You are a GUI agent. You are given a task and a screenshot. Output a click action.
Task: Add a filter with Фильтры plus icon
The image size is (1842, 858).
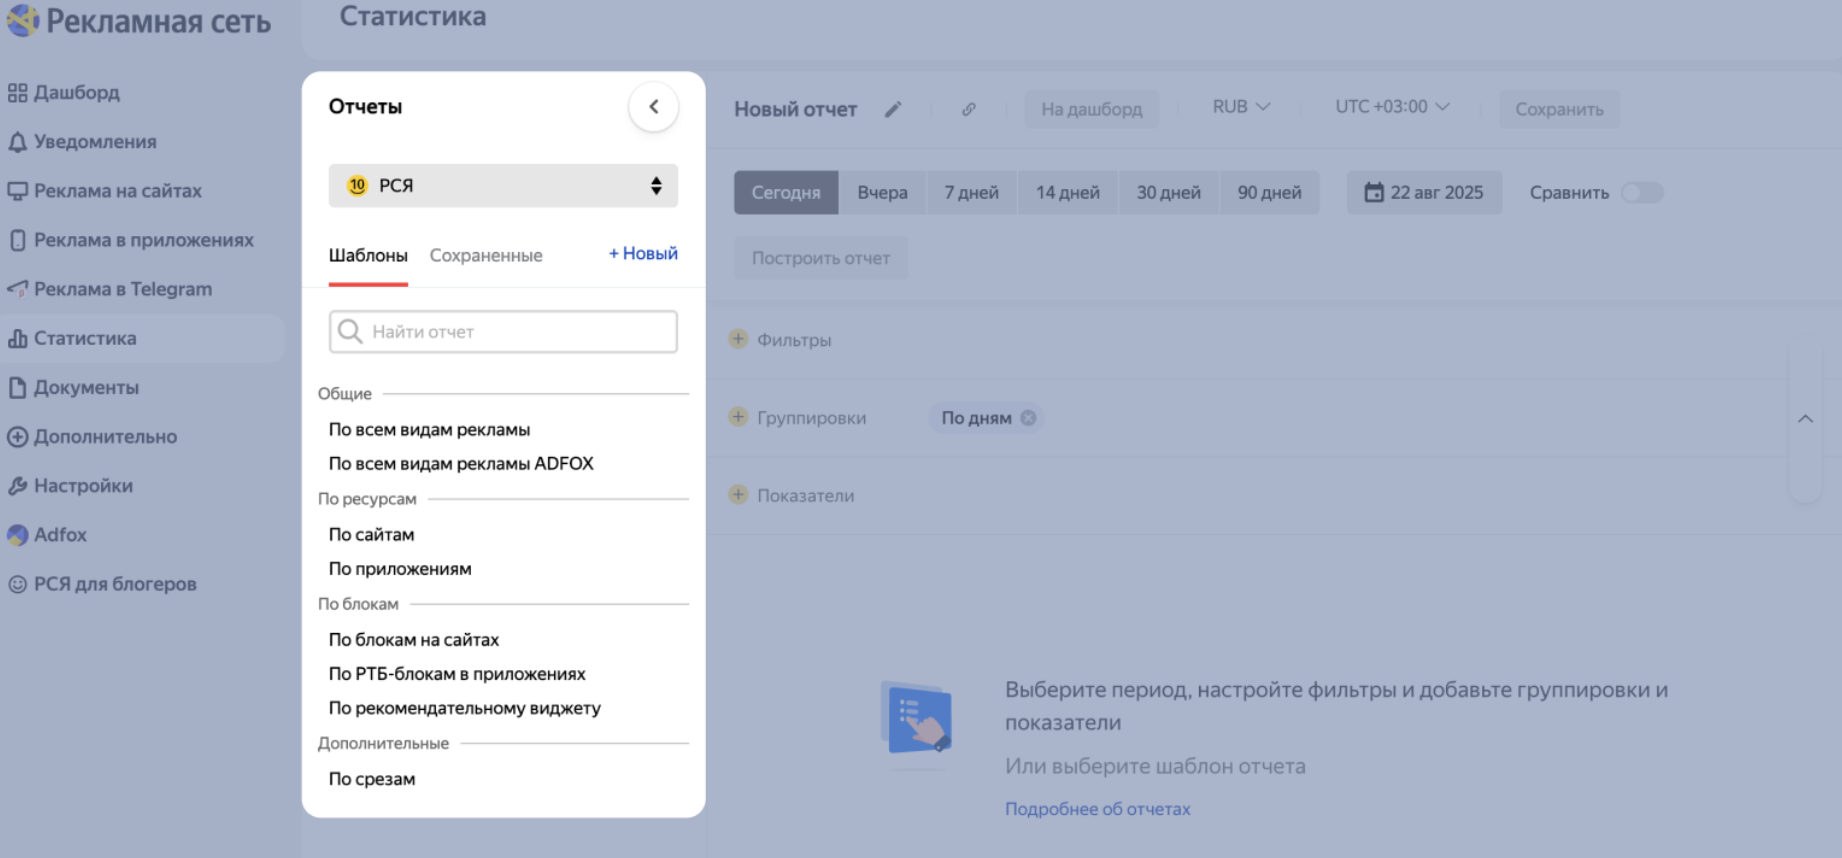pos(738,339)
